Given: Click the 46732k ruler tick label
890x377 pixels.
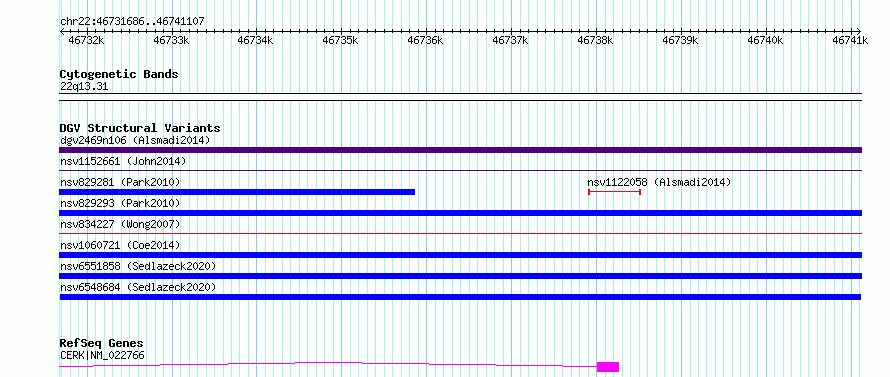Looking at the screenshot, I should pos(86,40).
